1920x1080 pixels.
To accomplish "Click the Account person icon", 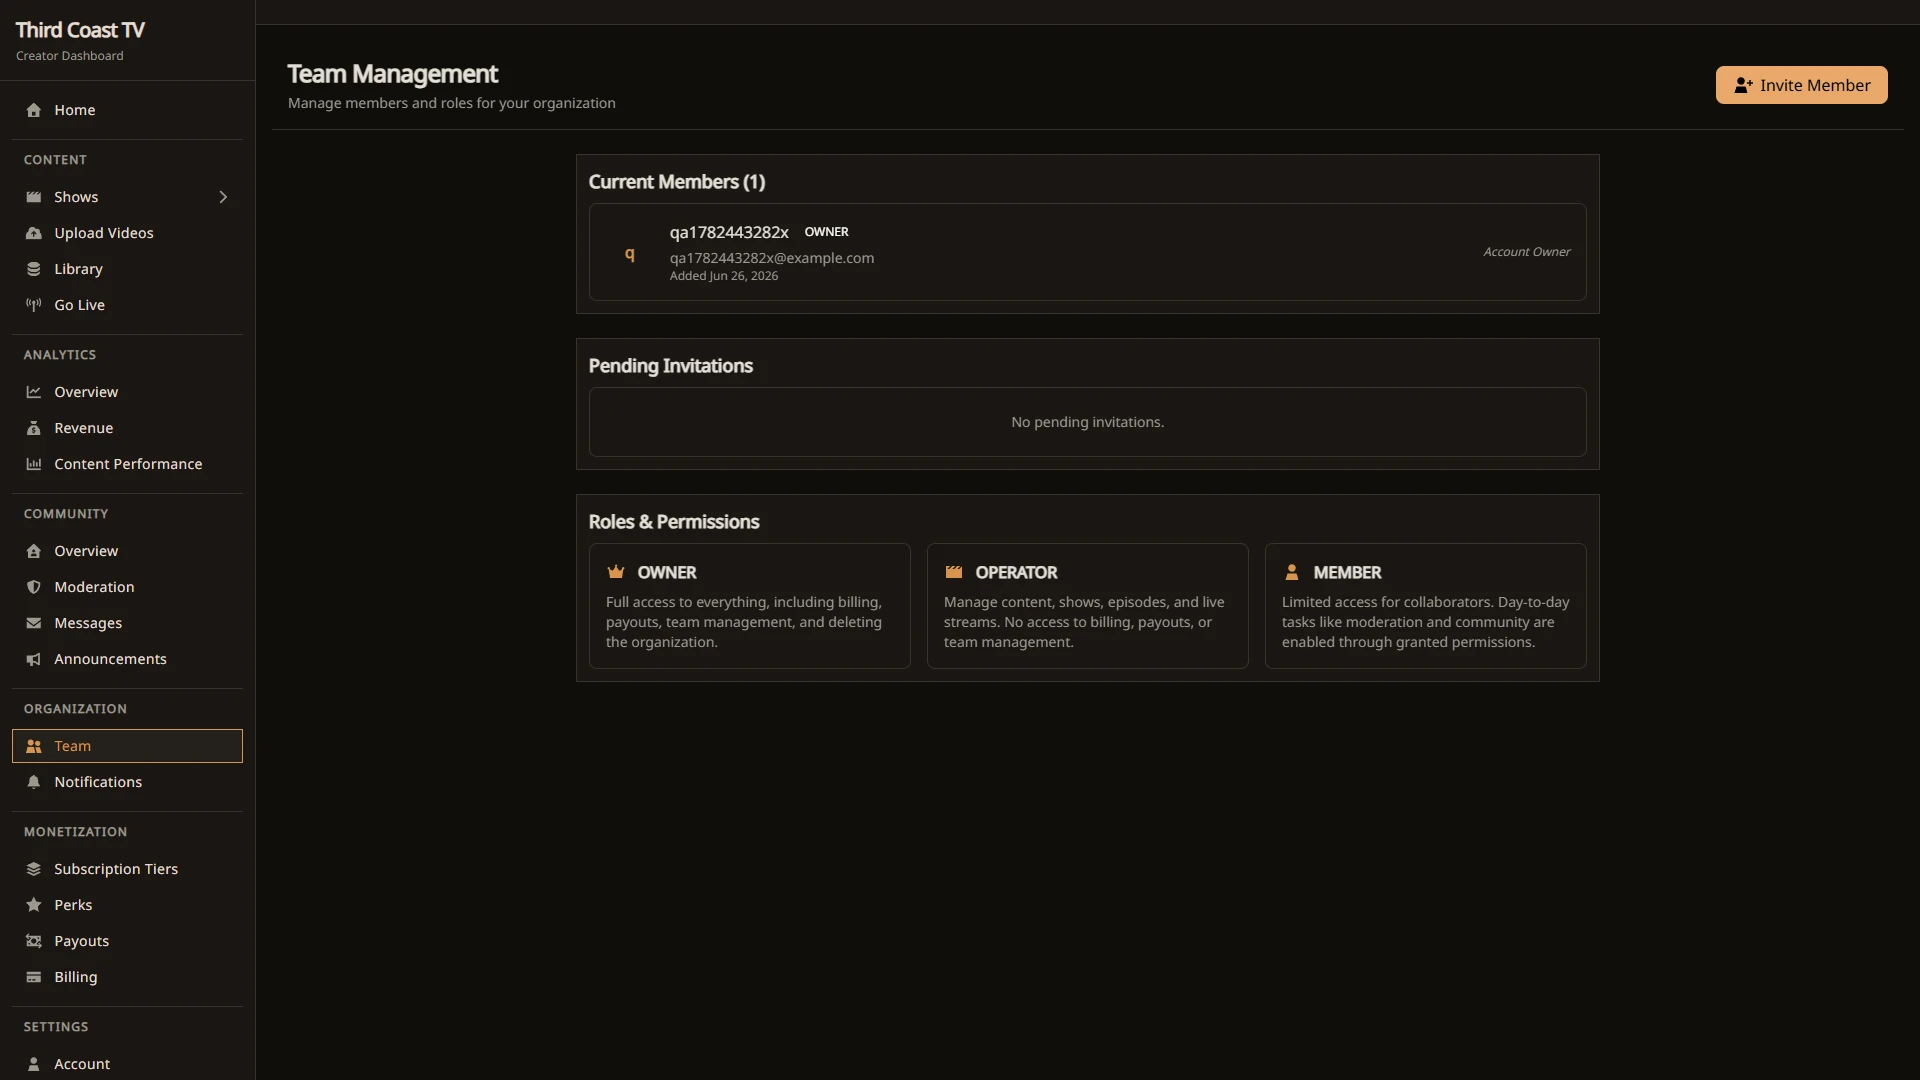I will (34, 1064).
